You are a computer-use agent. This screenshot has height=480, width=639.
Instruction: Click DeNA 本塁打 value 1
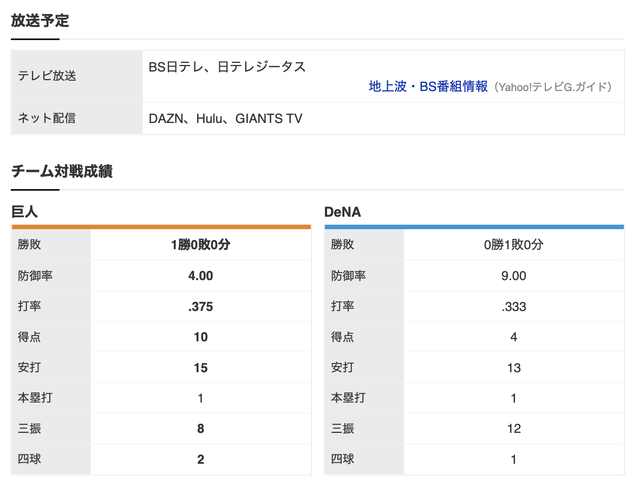coord(513,398)
